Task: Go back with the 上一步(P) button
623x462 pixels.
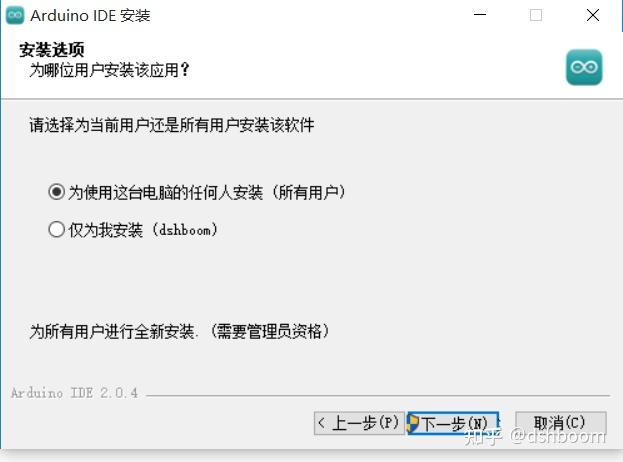Action: click(359, 423)
